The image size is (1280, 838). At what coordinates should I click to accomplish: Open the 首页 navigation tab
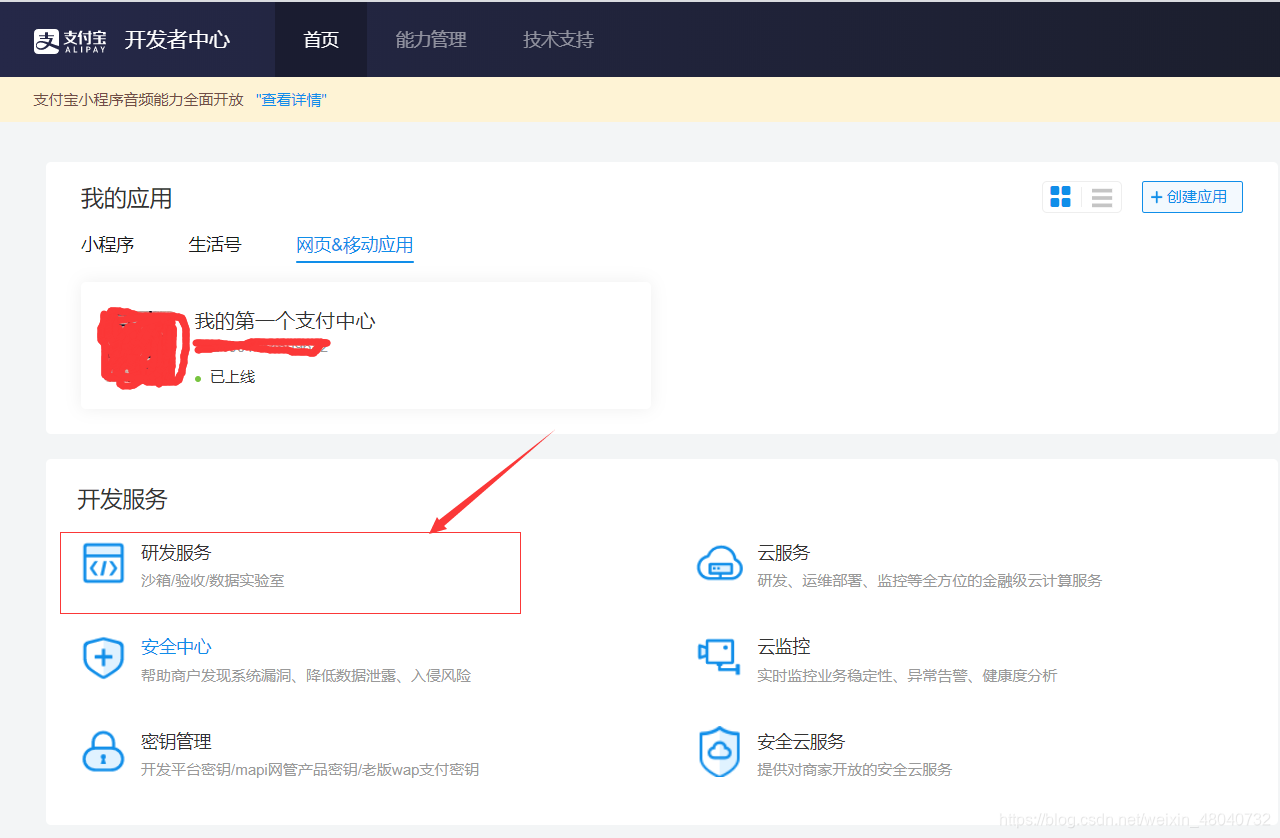(x=321, y=40)
